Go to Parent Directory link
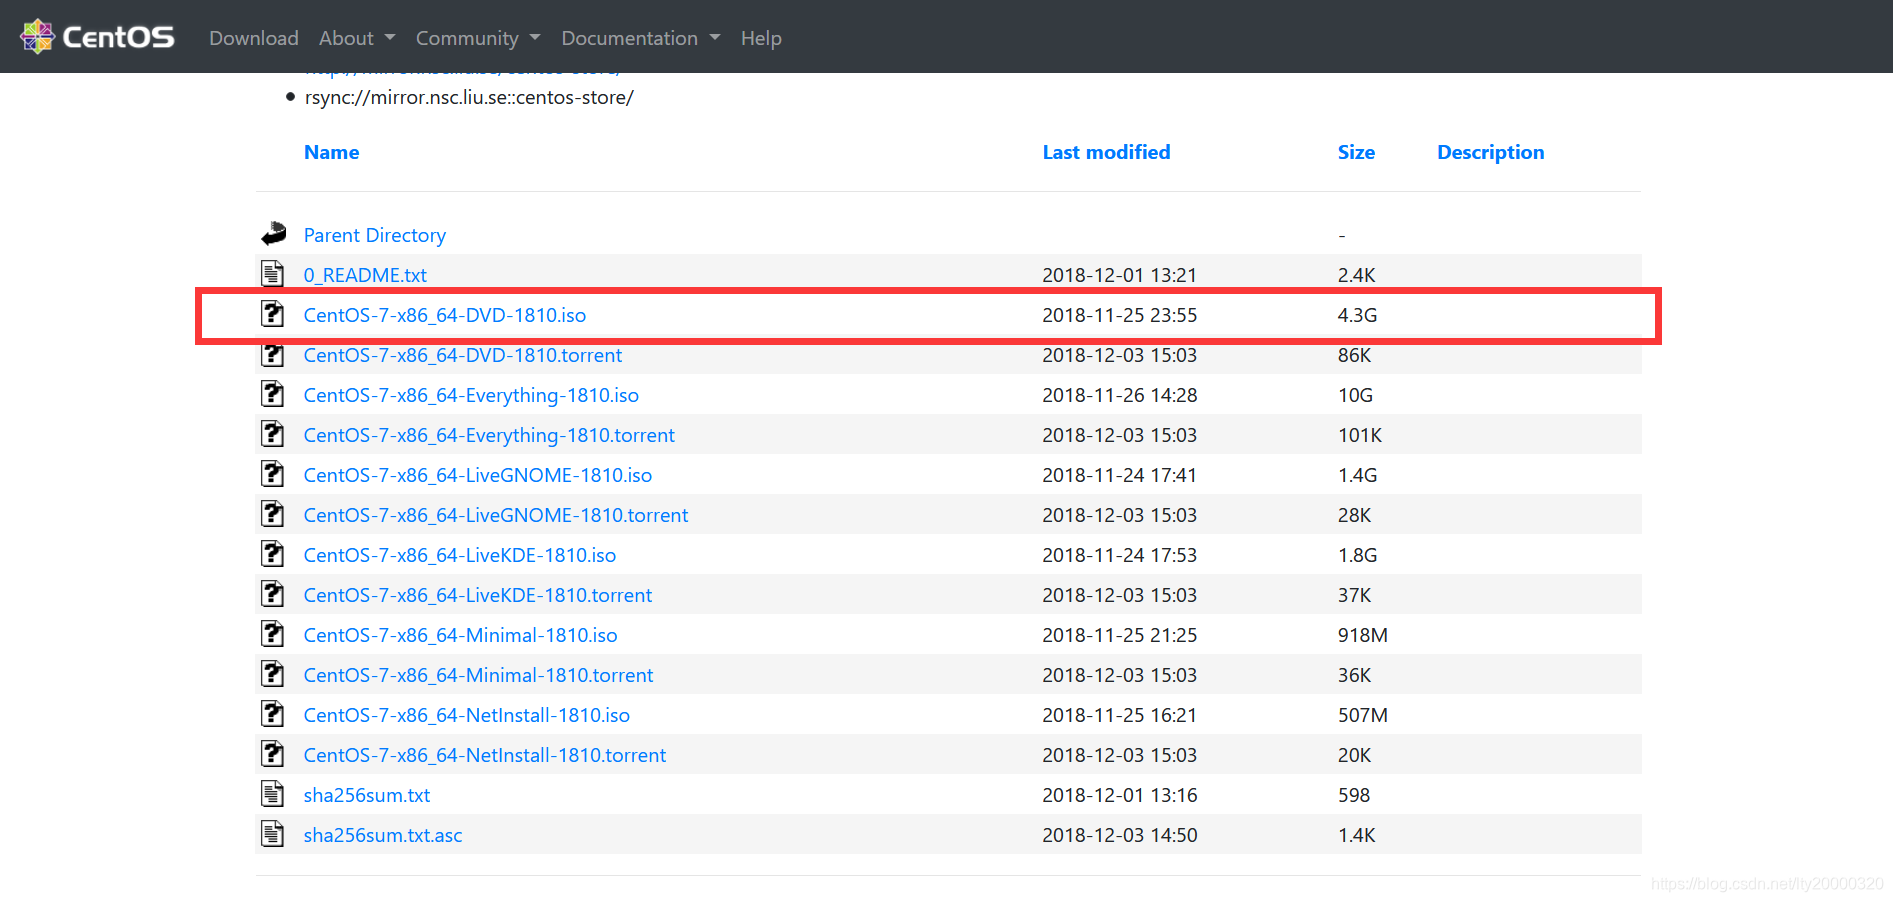 pyautogui.click(x=375, y=235)
